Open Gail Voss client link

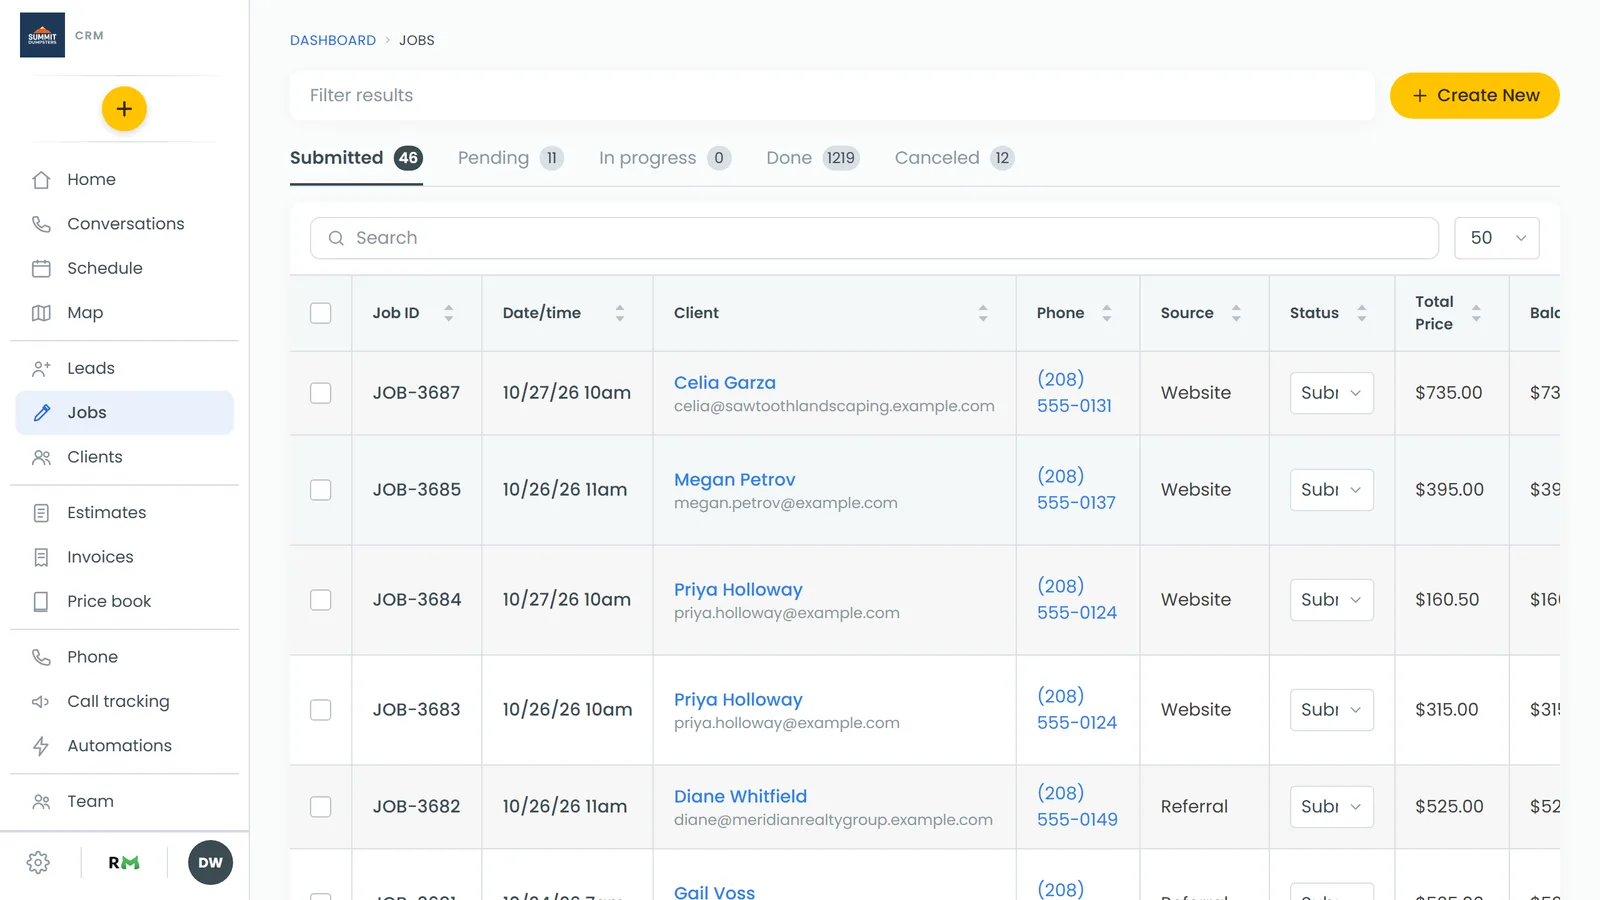714,892
